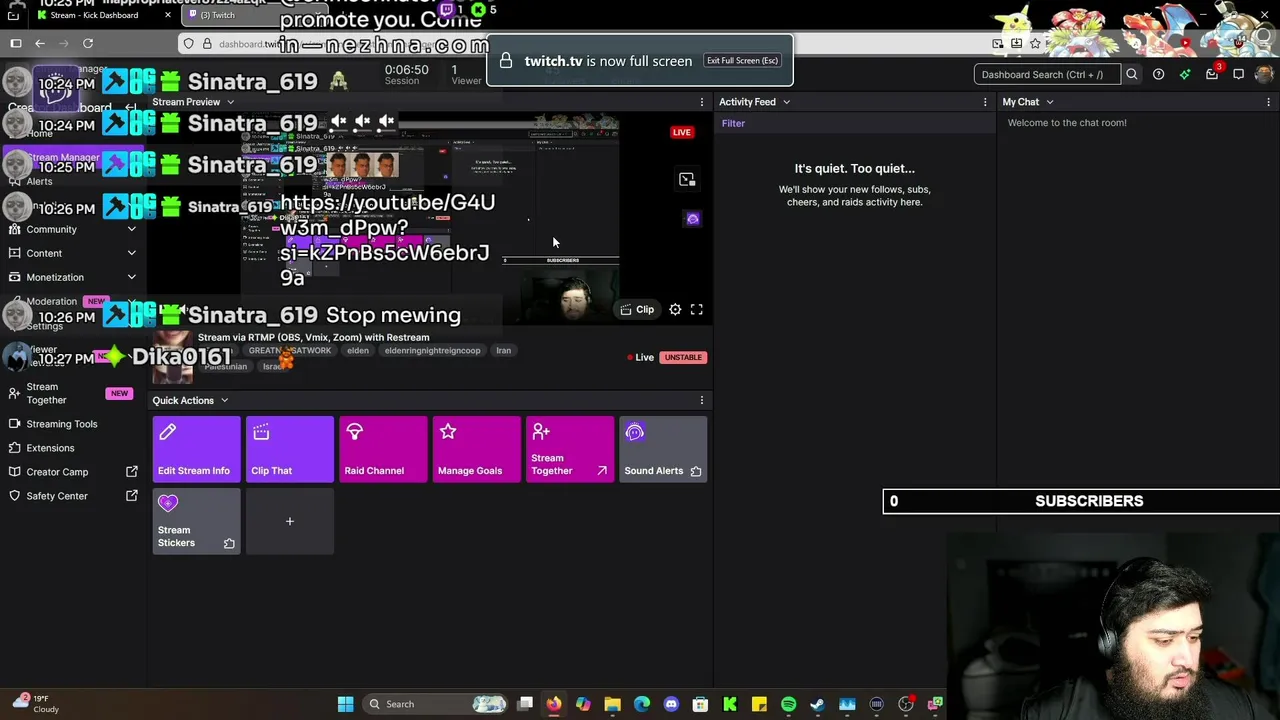Click the green sparkle icon in header

[x=1185, y=74]
